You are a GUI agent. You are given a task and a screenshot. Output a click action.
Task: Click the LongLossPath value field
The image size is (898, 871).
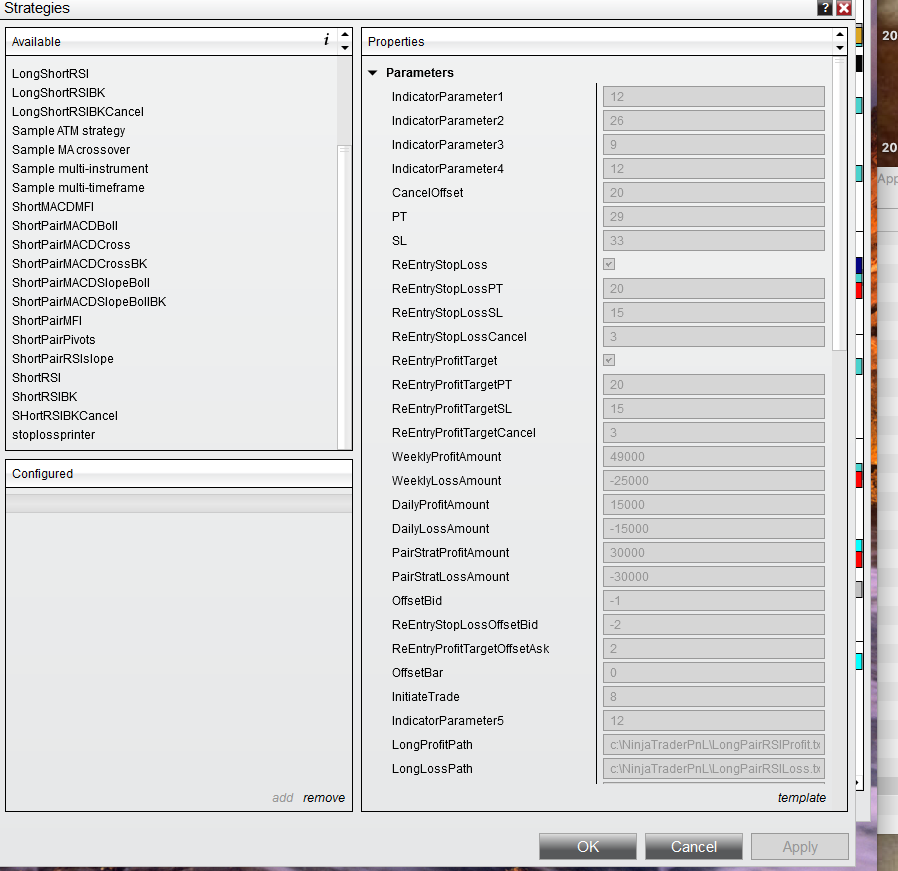pos(714,769)
